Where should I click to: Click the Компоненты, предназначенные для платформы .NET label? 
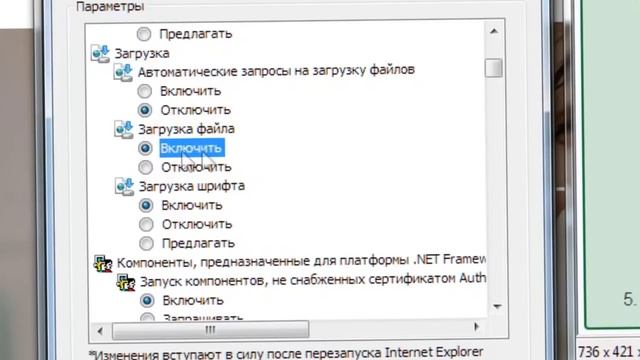click(x=301, y=261)
